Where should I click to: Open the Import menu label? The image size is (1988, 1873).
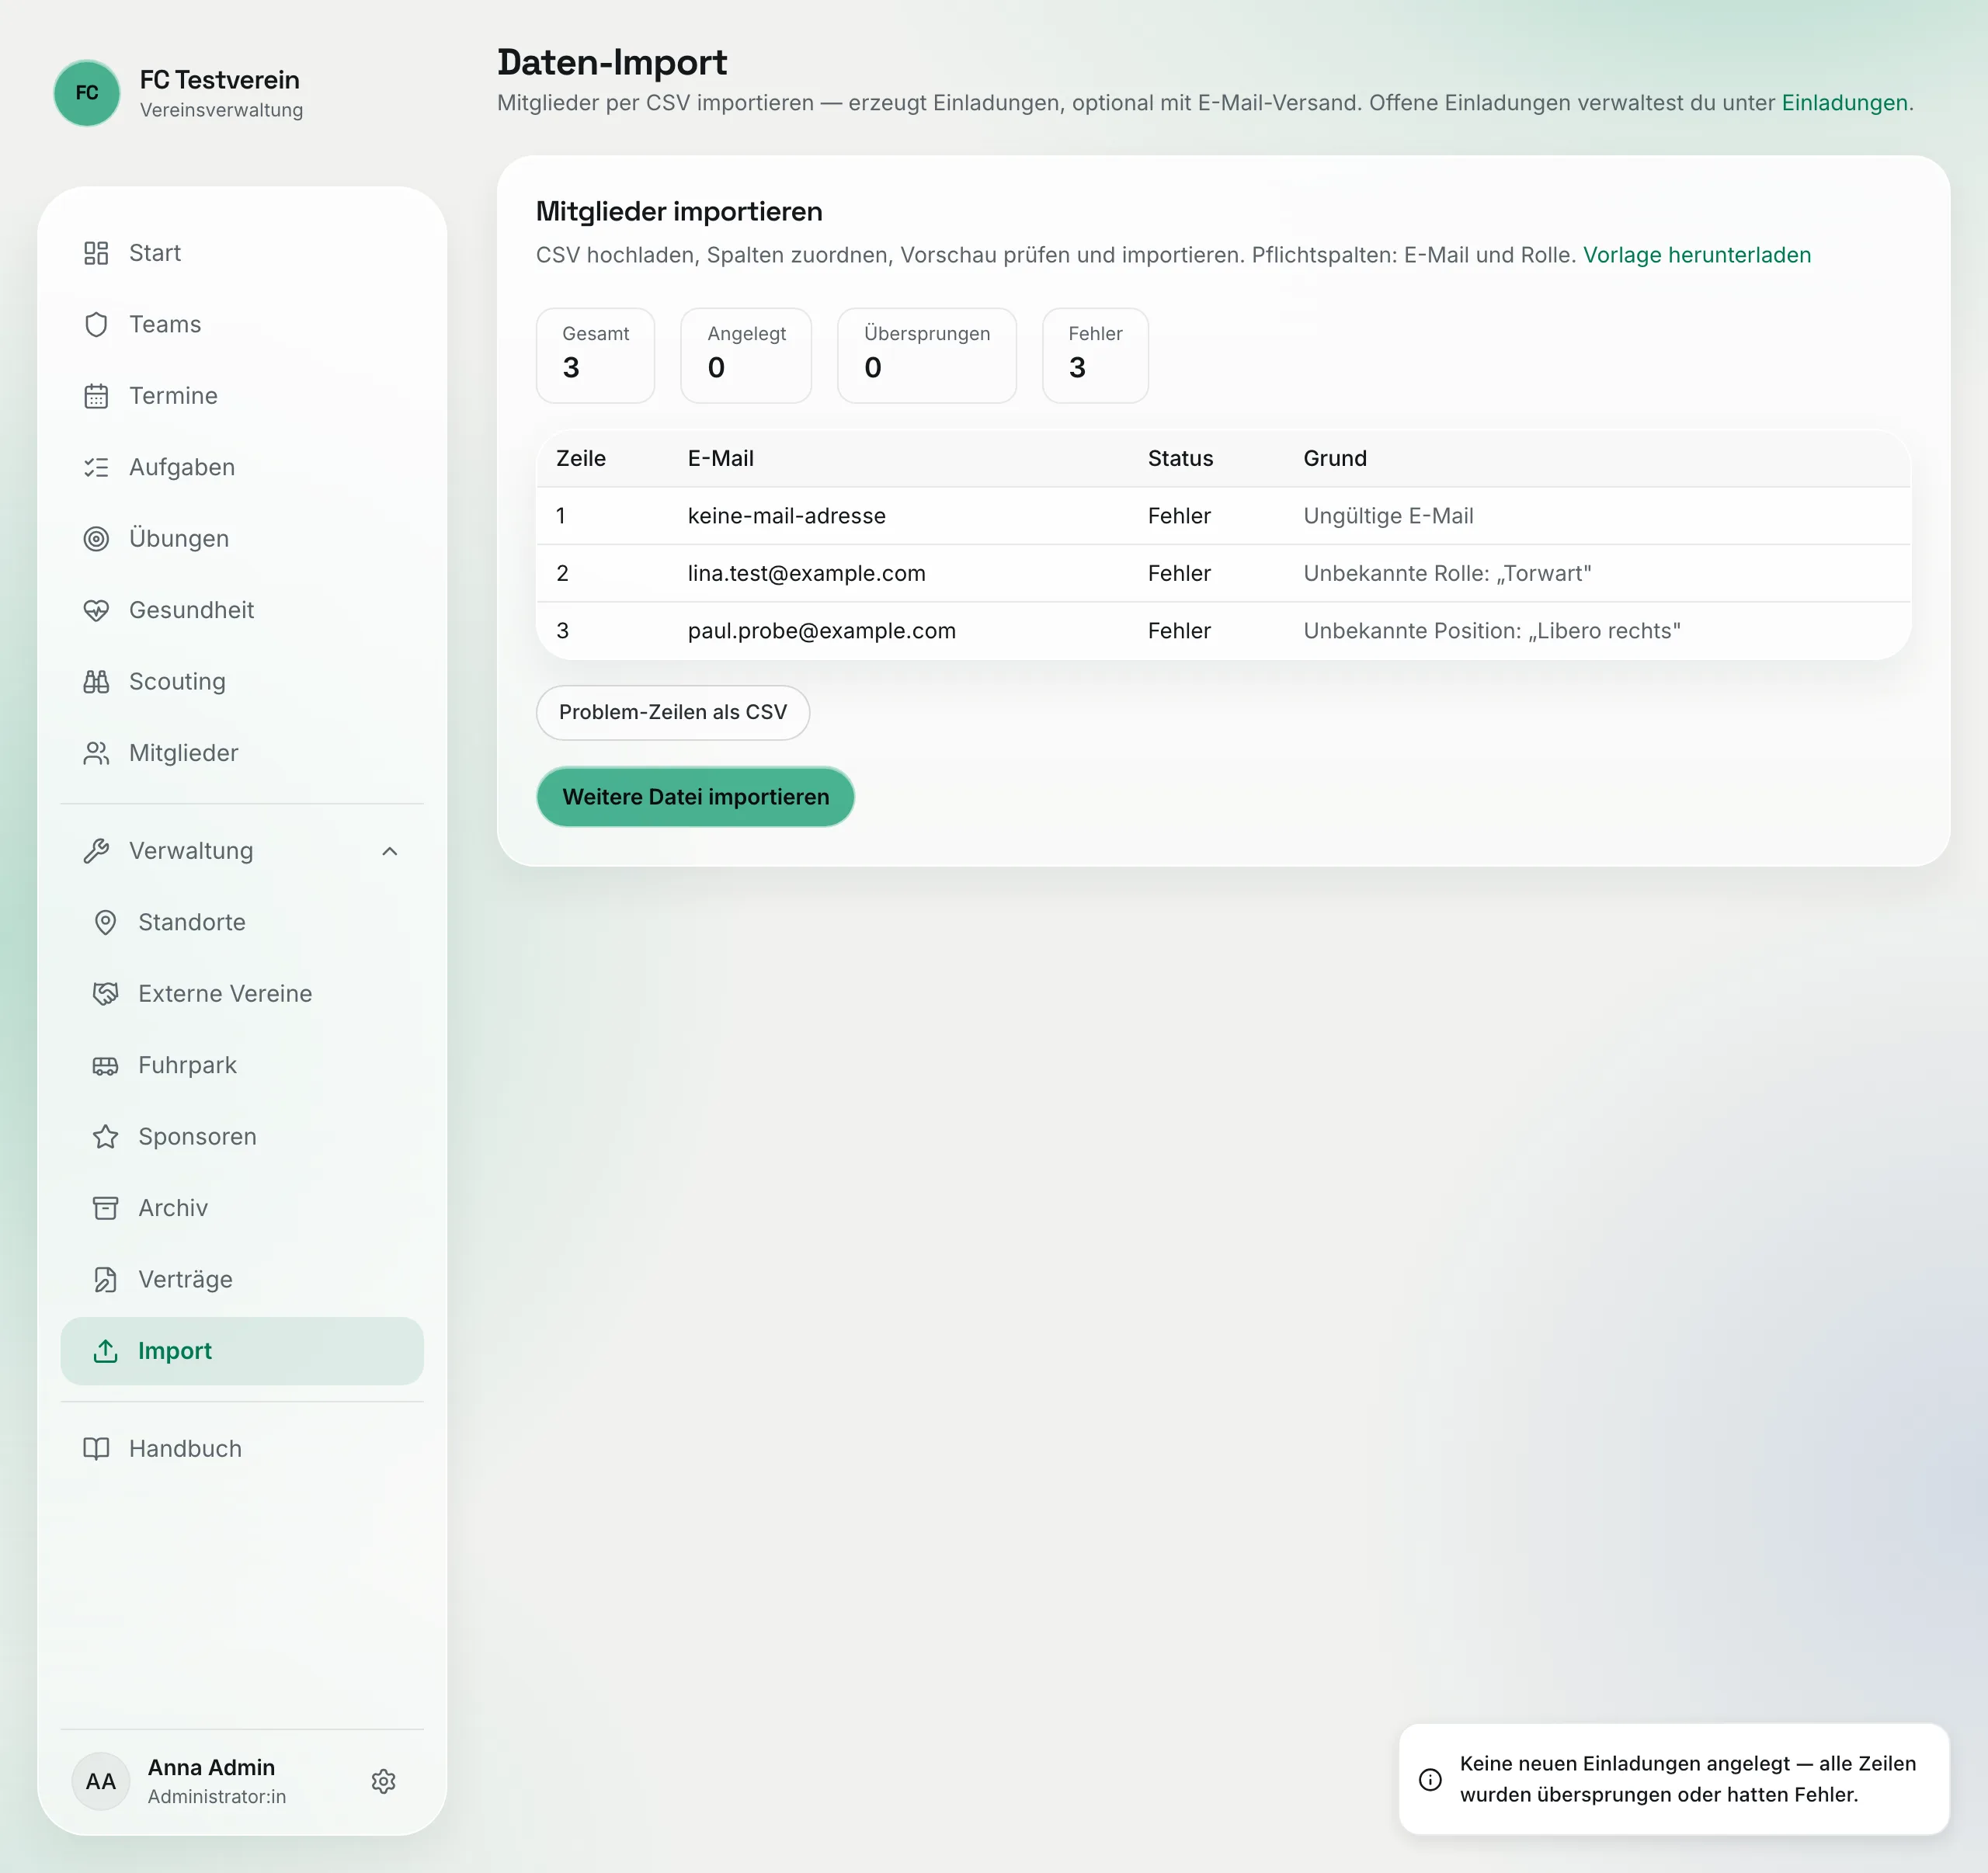(x=175, y=1351)
